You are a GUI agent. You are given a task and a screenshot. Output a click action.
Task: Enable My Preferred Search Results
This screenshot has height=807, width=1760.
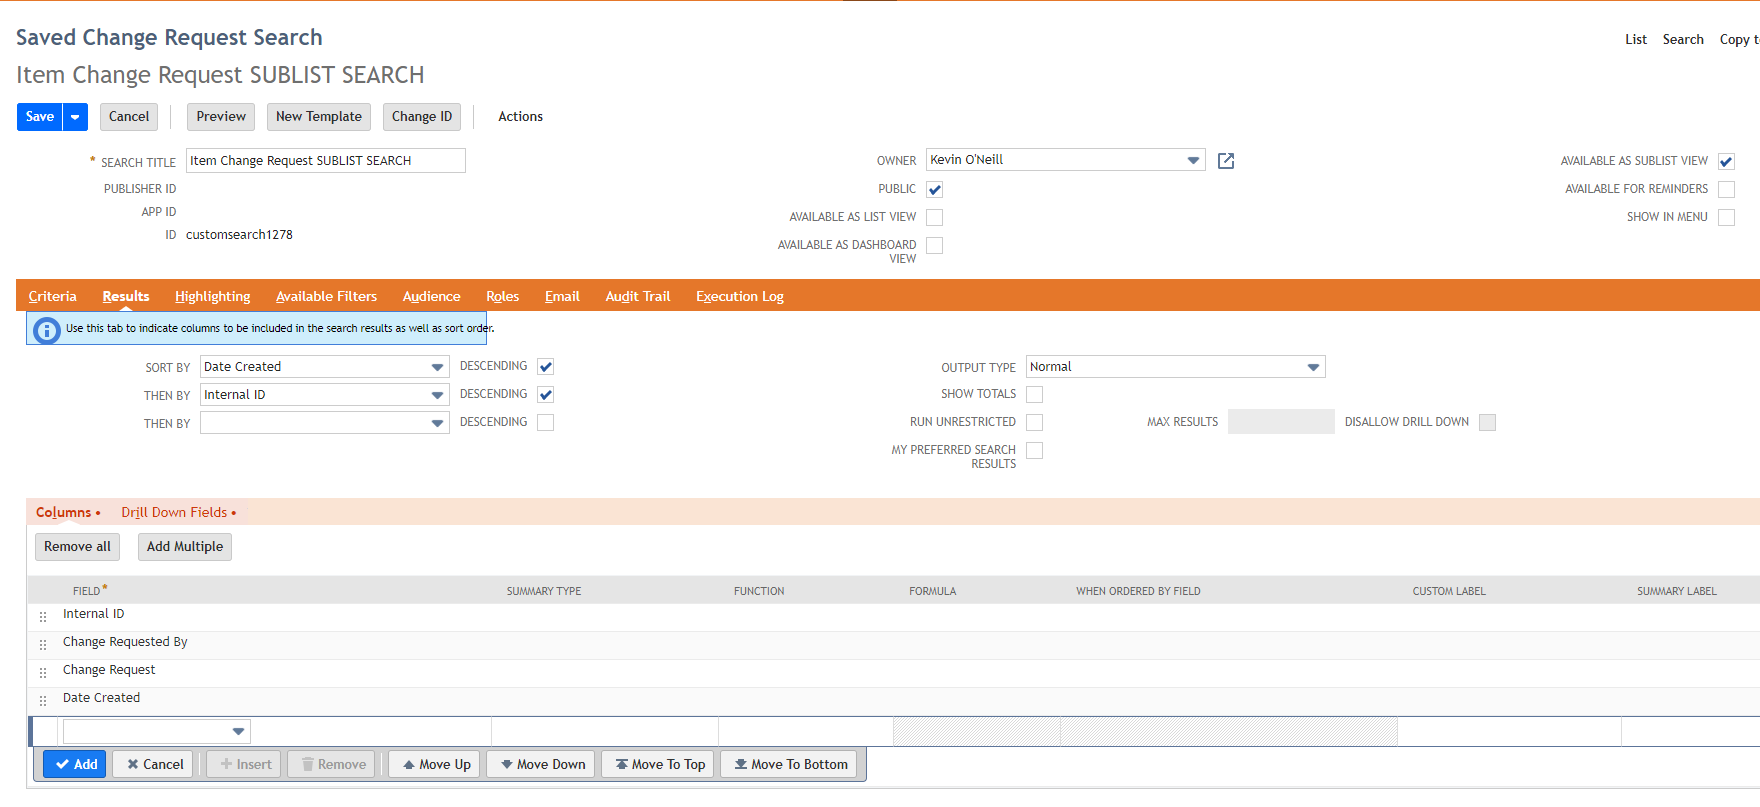click(1035, 451)
